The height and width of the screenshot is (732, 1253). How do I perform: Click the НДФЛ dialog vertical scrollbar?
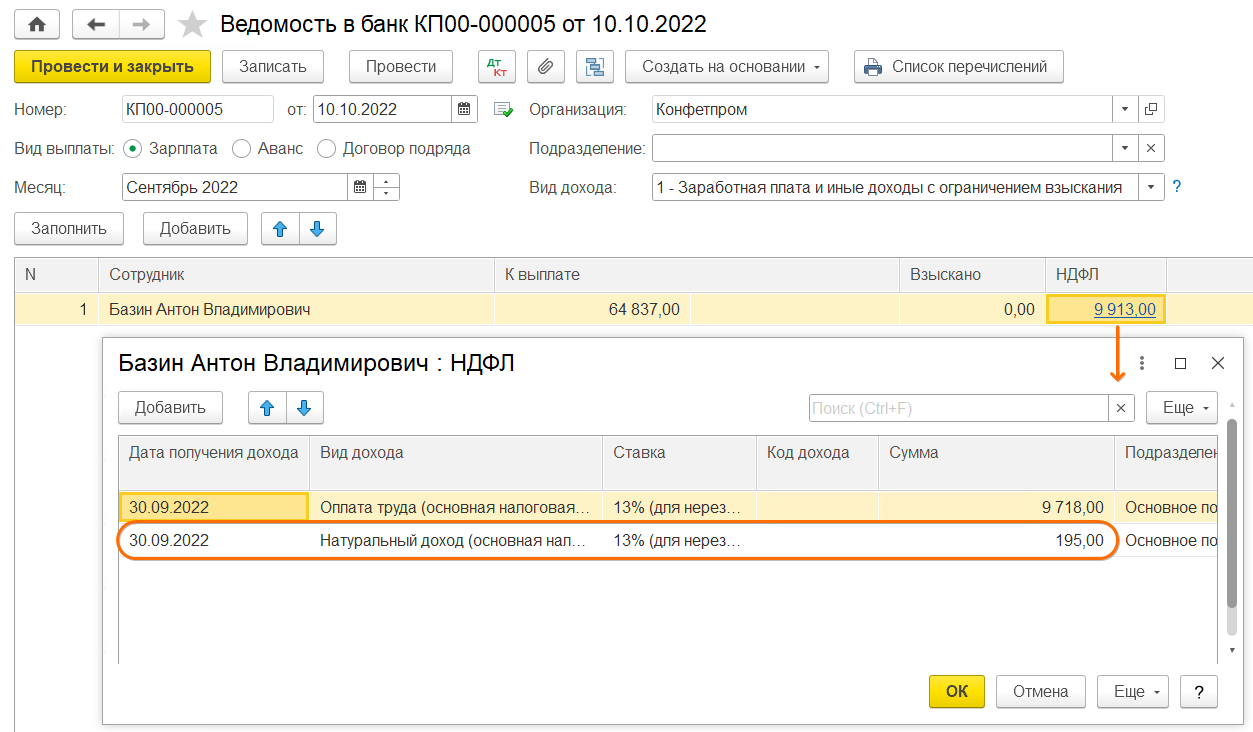click(x=1232, y=530)
